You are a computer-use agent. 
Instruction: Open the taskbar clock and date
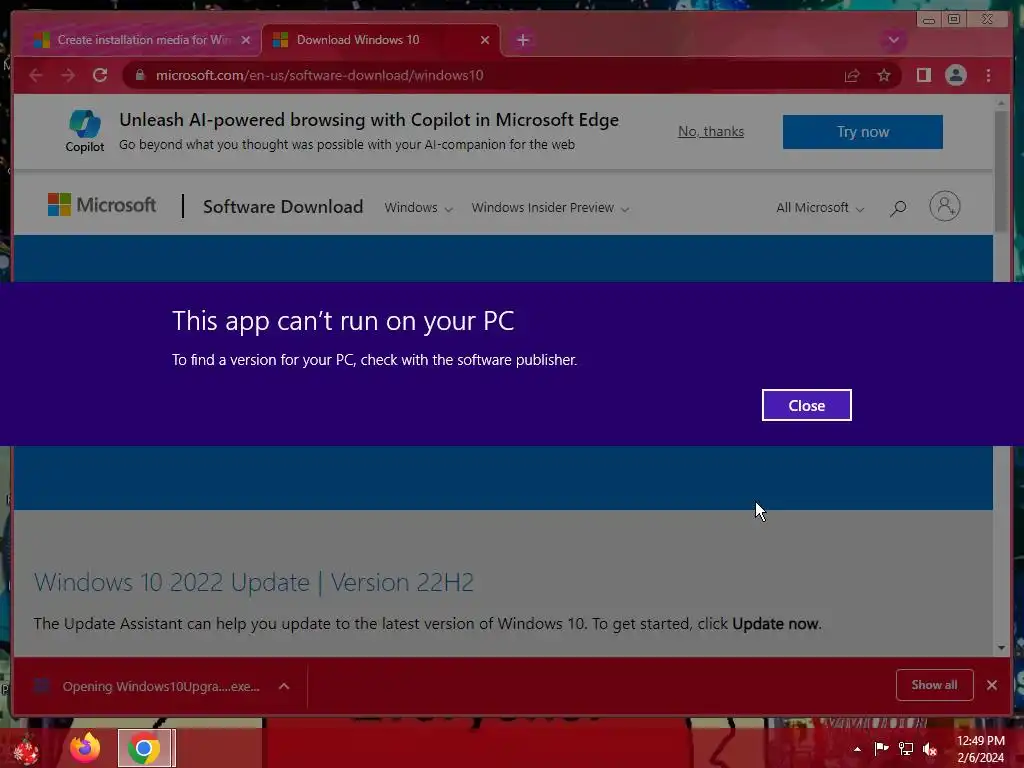point(980,748)
